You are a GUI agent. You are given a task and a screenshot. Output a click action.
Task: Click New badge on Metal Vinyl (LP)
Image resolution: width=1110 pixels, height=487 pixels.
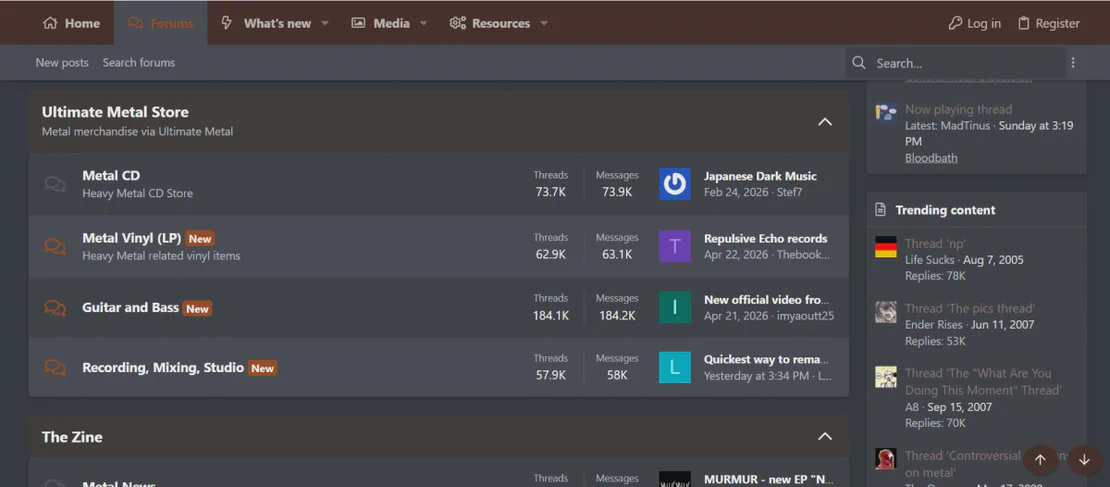200,239
